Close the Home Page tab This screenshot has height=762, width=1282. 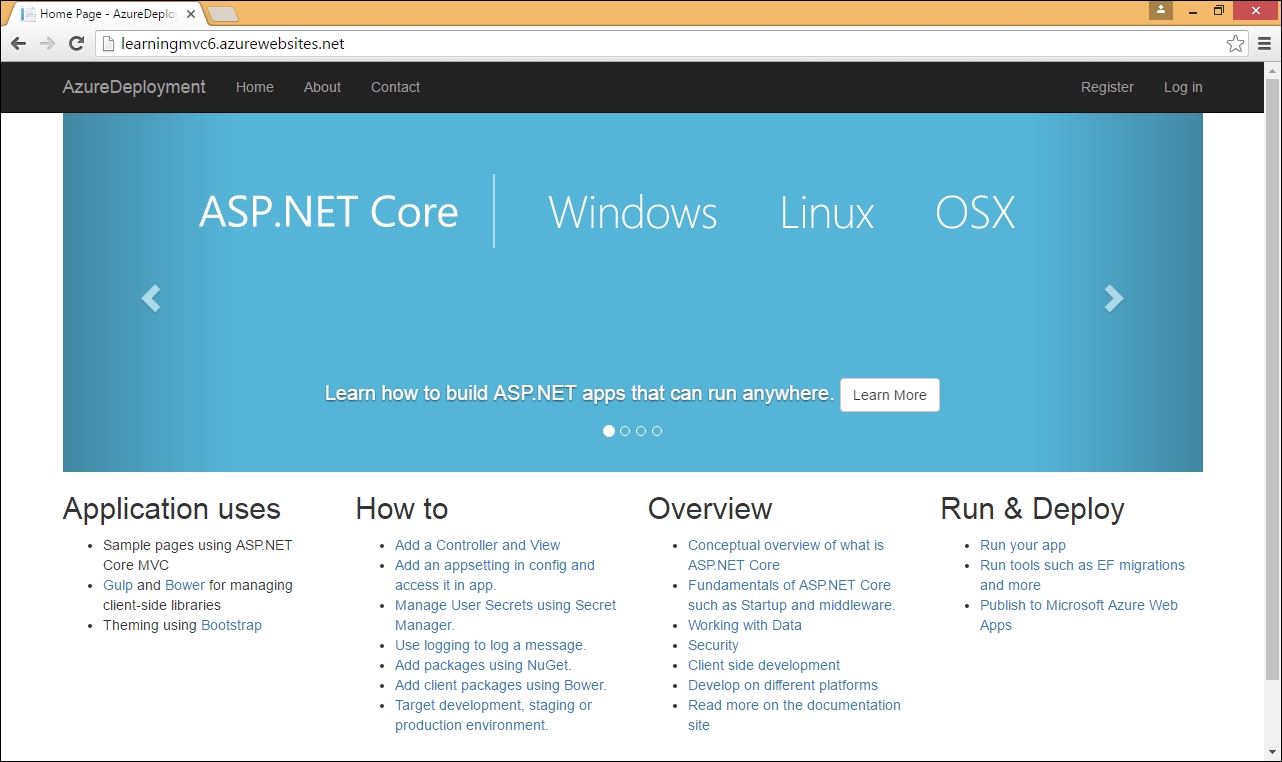click(191, 15)
